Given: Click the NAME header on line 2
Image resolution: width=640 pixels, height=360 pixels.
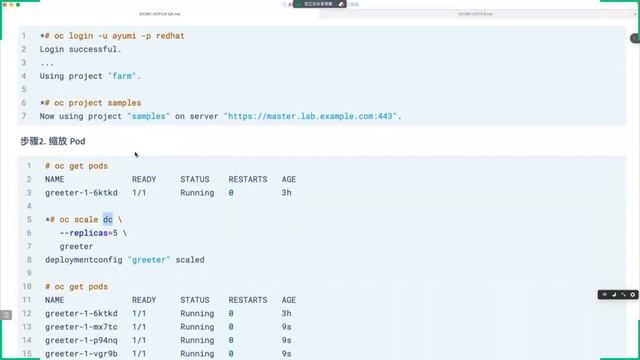Looking at the screenshot, I should [x=55, y=180].
